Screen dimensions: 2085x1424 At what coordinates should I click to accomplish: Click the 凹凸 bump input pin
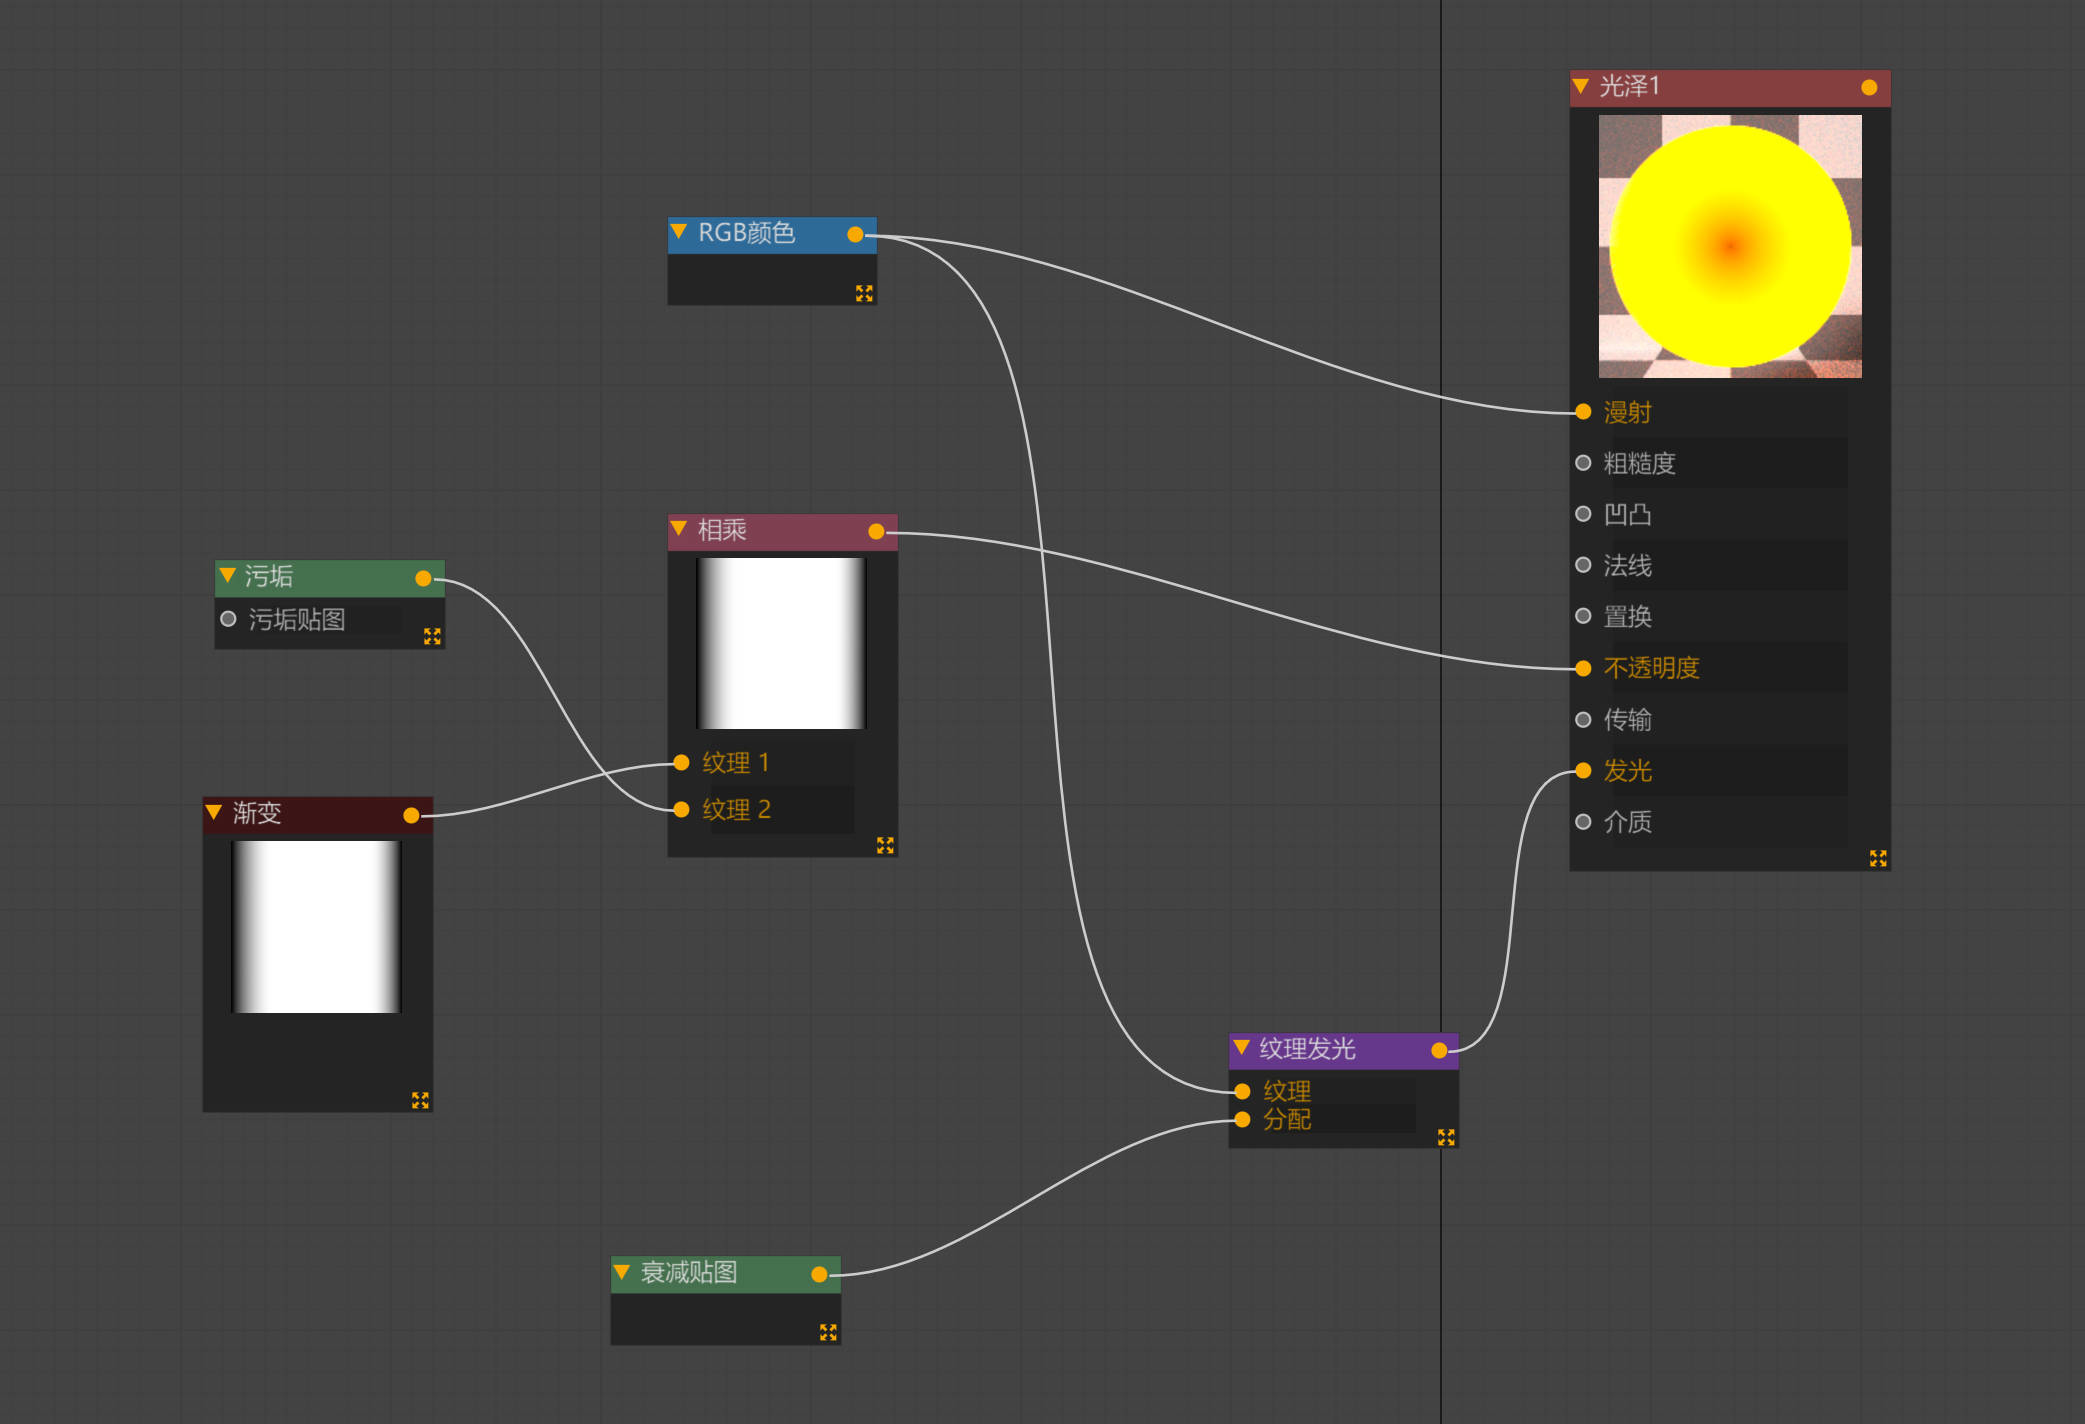1583,514
